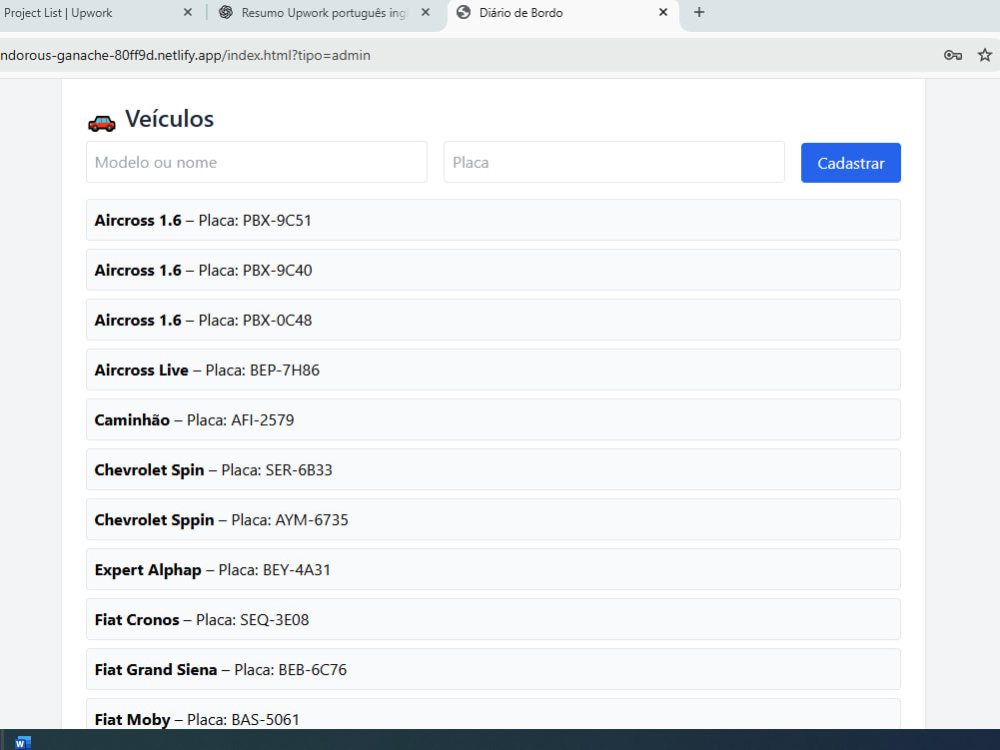Screen dimensions: 1000x750
Task: Click the ChatGPT favicon on Resumo tab
Action: [226, 12]
